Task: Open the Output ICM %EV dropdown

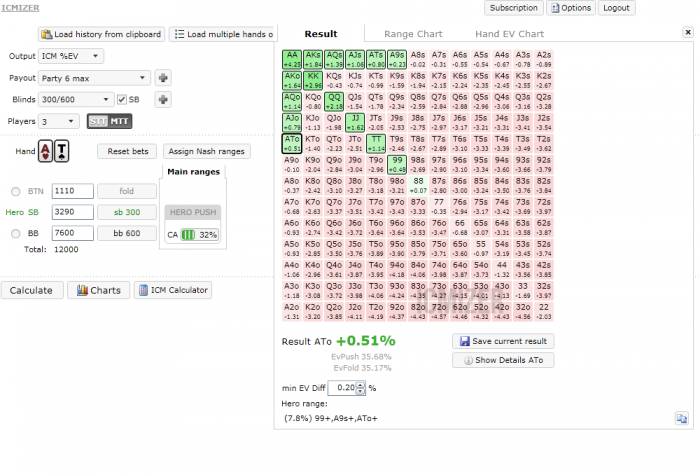Action: [71, 56]
